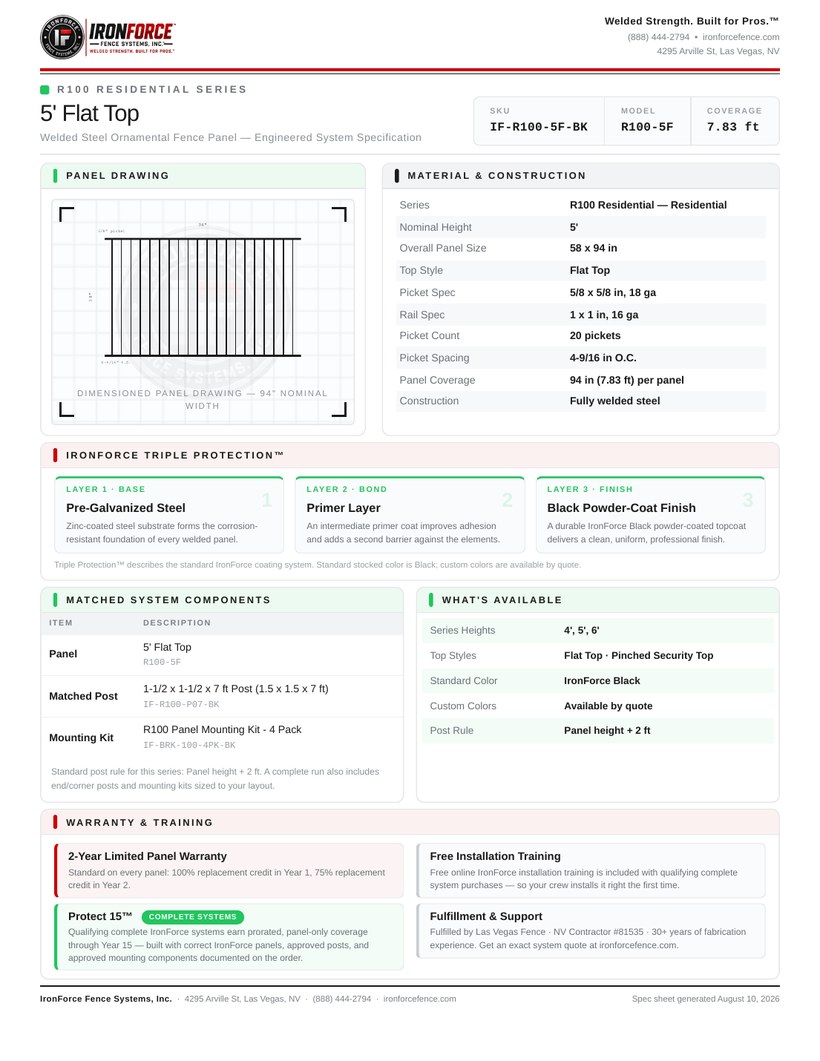Click the 1-1/2 x 1-1/2 x 7 ft Post description

click(236, 689)
